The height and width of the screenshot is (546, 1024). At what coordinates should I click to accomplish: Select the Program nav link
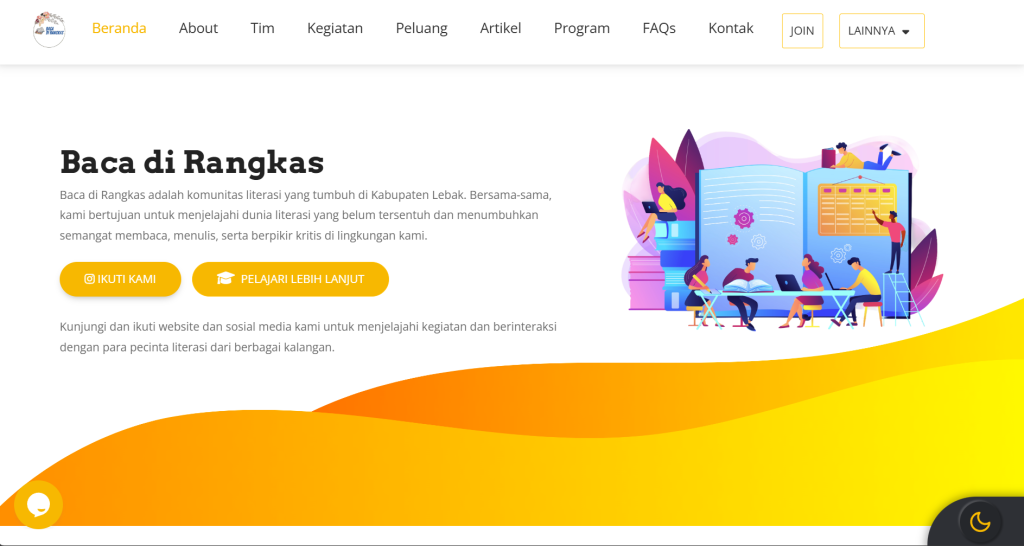tap(582, 29)
